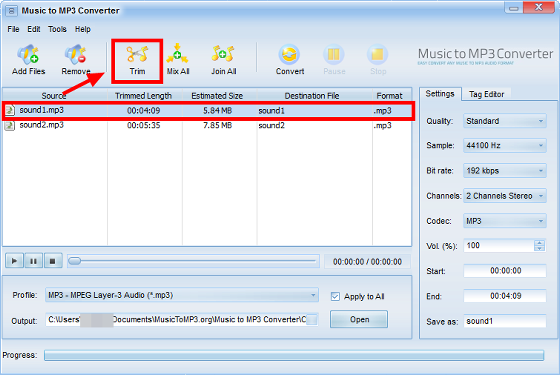
Task: Click the conversion Progress bar
Action: [x=294, y=355]
